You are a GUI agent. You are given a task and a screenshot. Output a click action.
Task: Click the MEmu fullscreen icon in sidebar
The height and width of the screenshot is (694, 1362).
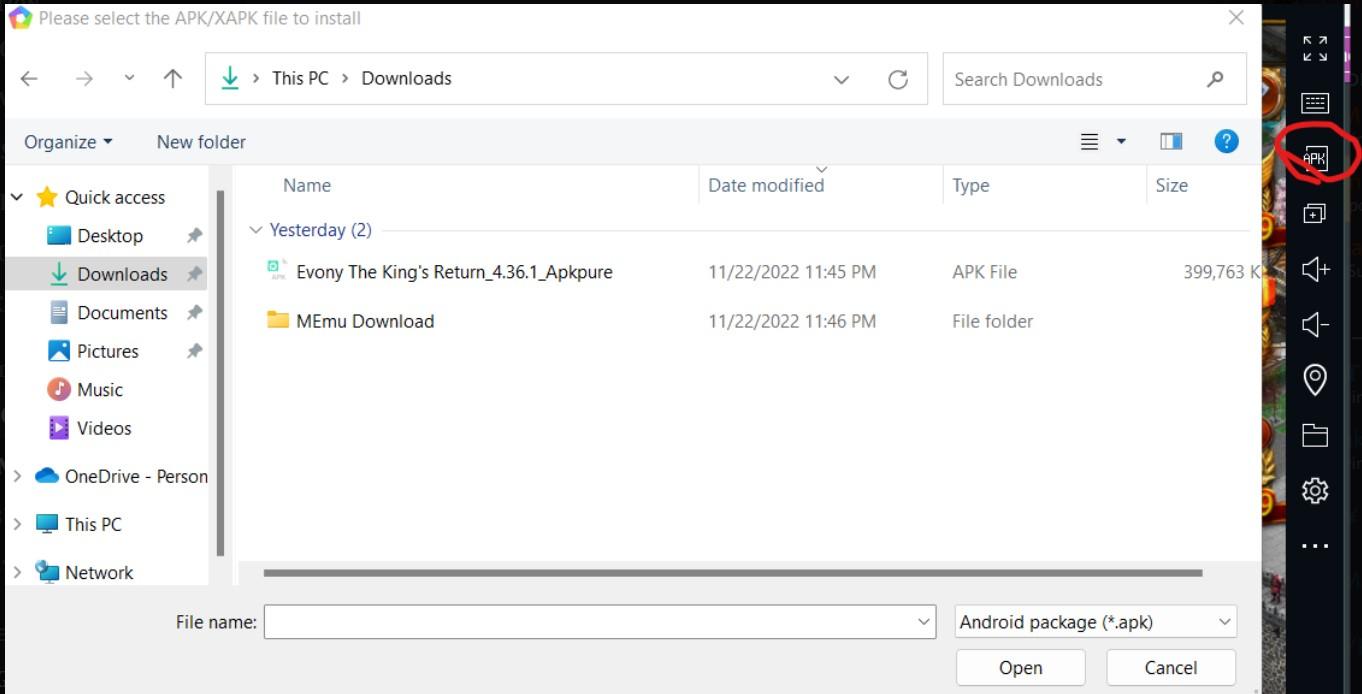click(1315, 48)
